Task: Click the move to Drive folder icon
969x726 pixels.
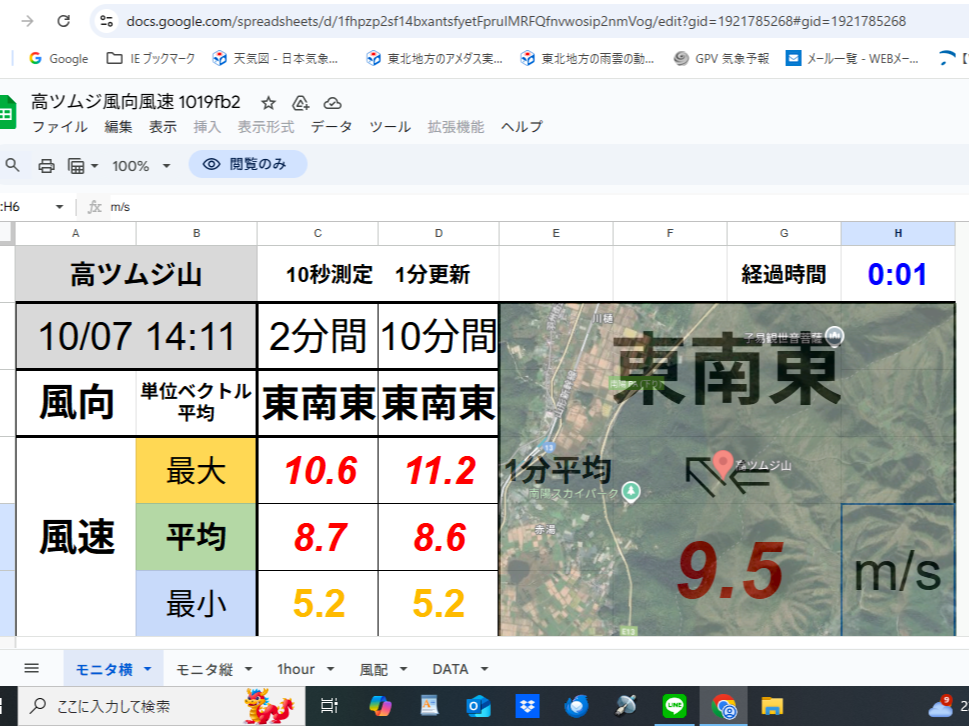Action: [x=300, y=103]
